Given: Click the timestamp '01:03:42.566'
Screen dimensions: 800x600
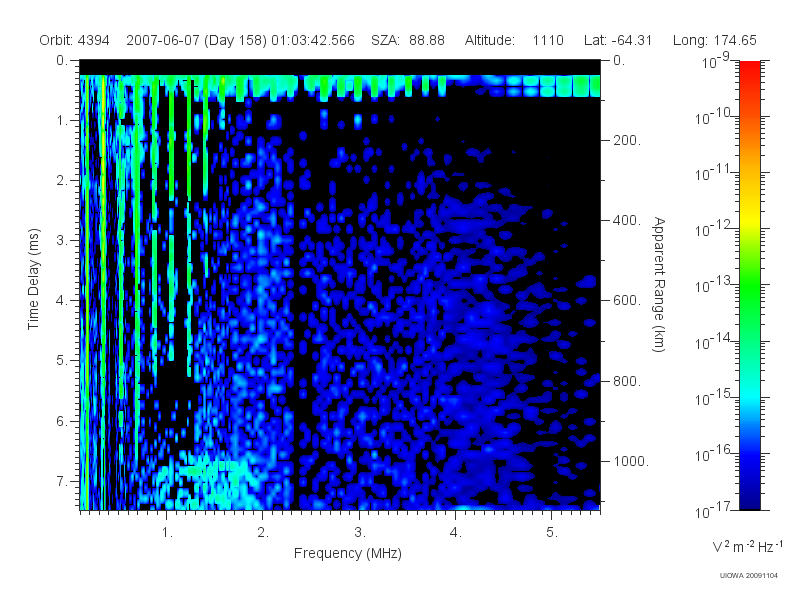Looking at the screenshot, I should click(313, 40).
